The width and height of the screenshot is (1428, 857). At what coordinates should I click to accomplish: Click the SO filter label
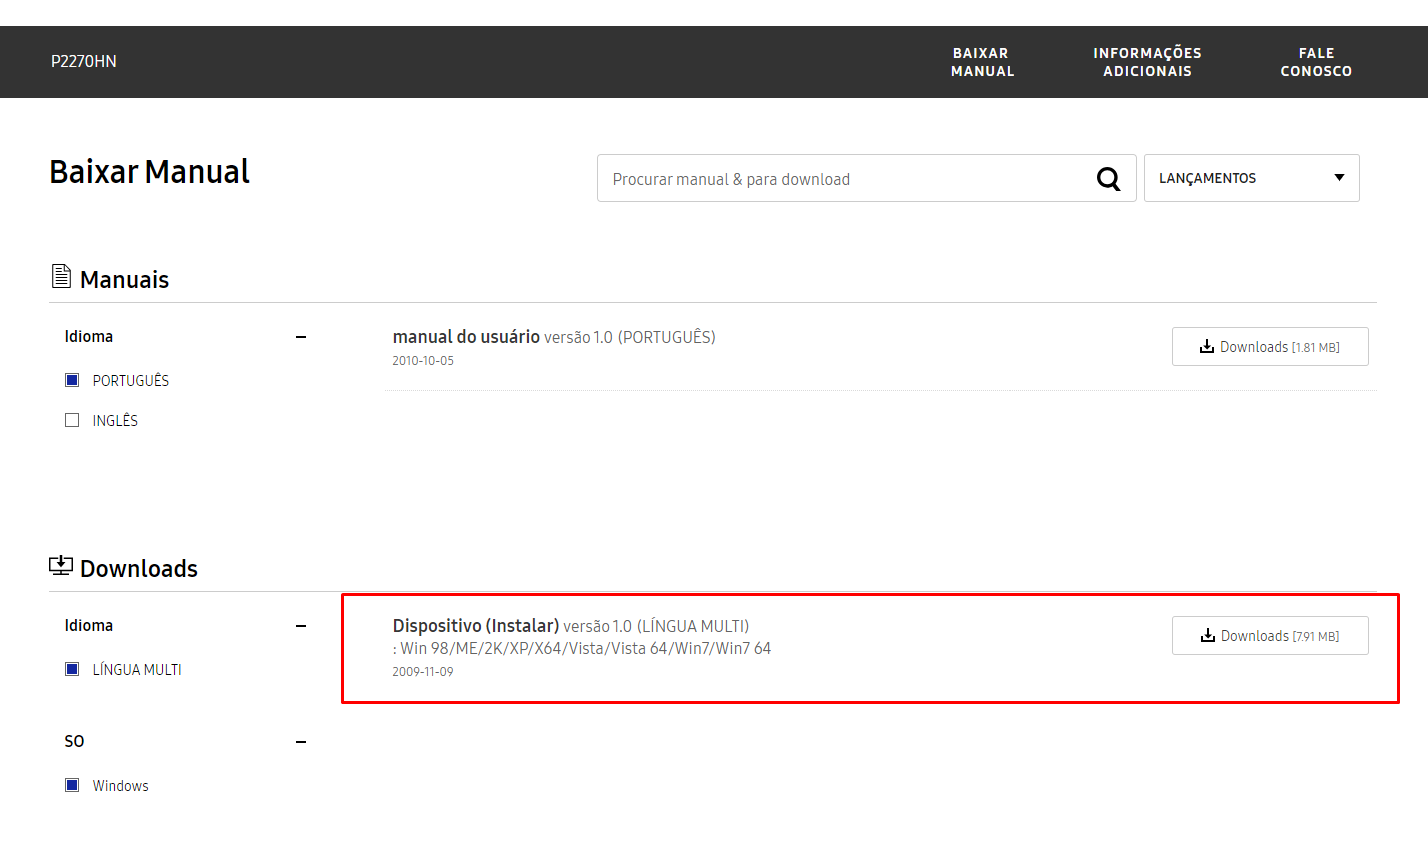coord(74,741)
